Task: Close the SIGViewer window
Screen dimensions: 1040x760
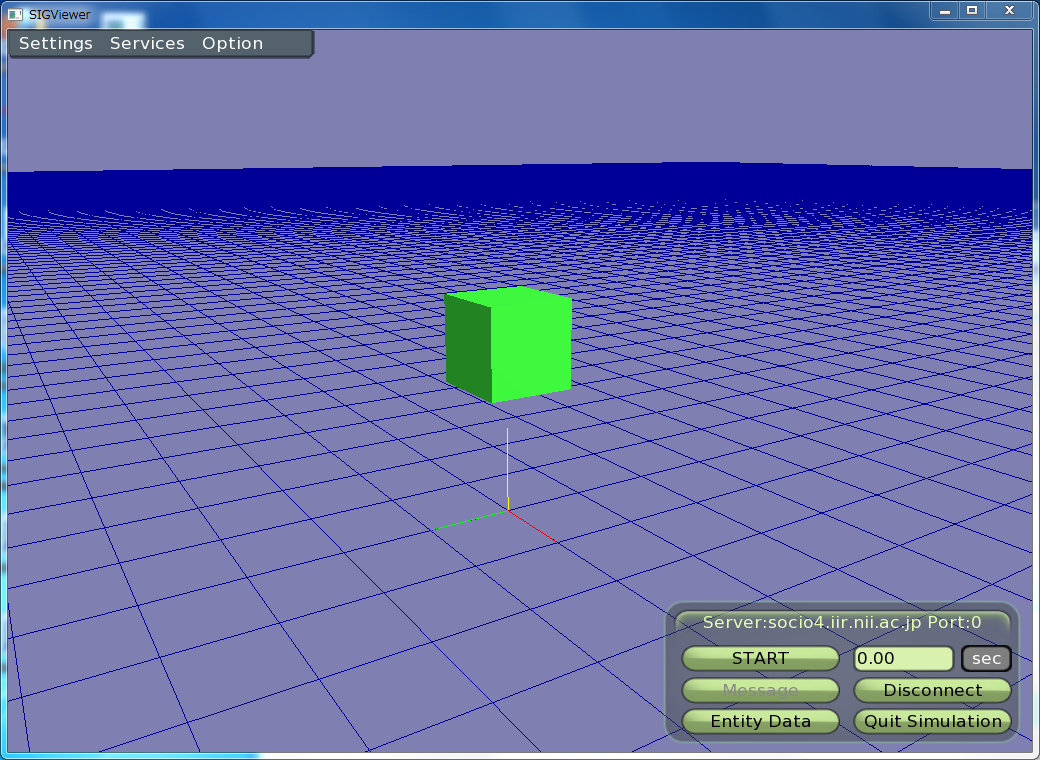Action: (1010, 10)
